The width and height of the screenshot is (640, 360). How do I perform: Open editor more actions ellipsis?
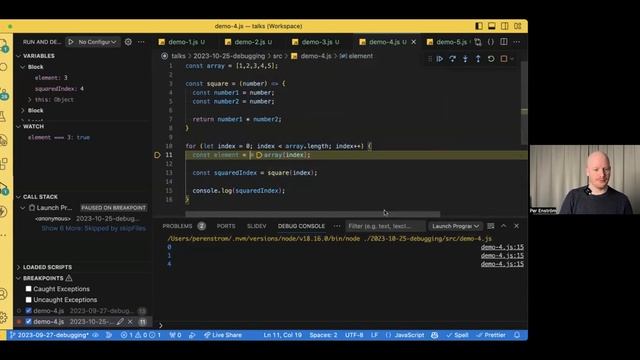517,42
